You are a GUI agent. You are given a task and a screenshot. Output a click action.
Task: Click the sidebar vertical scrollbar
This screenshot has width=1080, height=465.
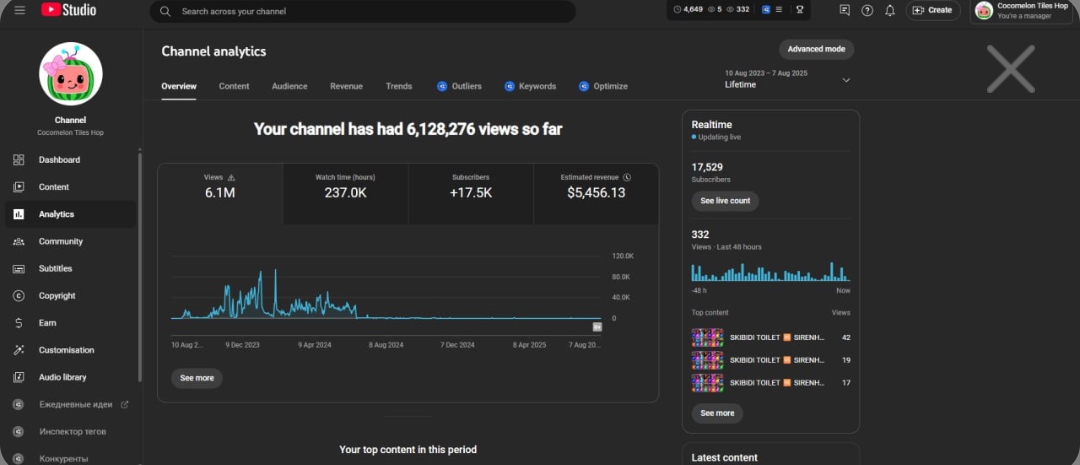(x=141, y=267)
